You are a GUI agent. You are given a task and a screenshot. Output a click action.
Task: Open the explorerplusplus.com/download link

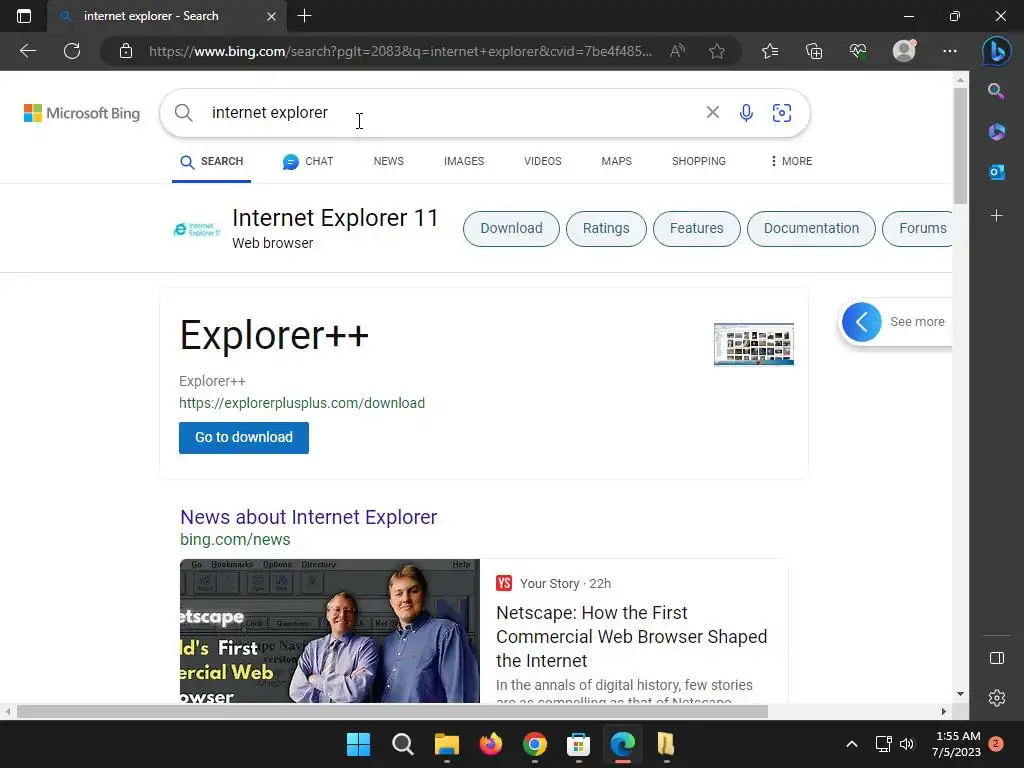click(x=302, y=403)
